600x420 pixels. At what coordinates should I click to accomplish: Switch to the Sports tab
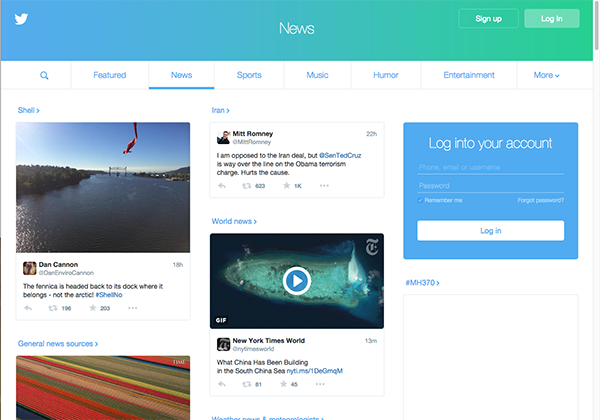click(x=249, y=75)
